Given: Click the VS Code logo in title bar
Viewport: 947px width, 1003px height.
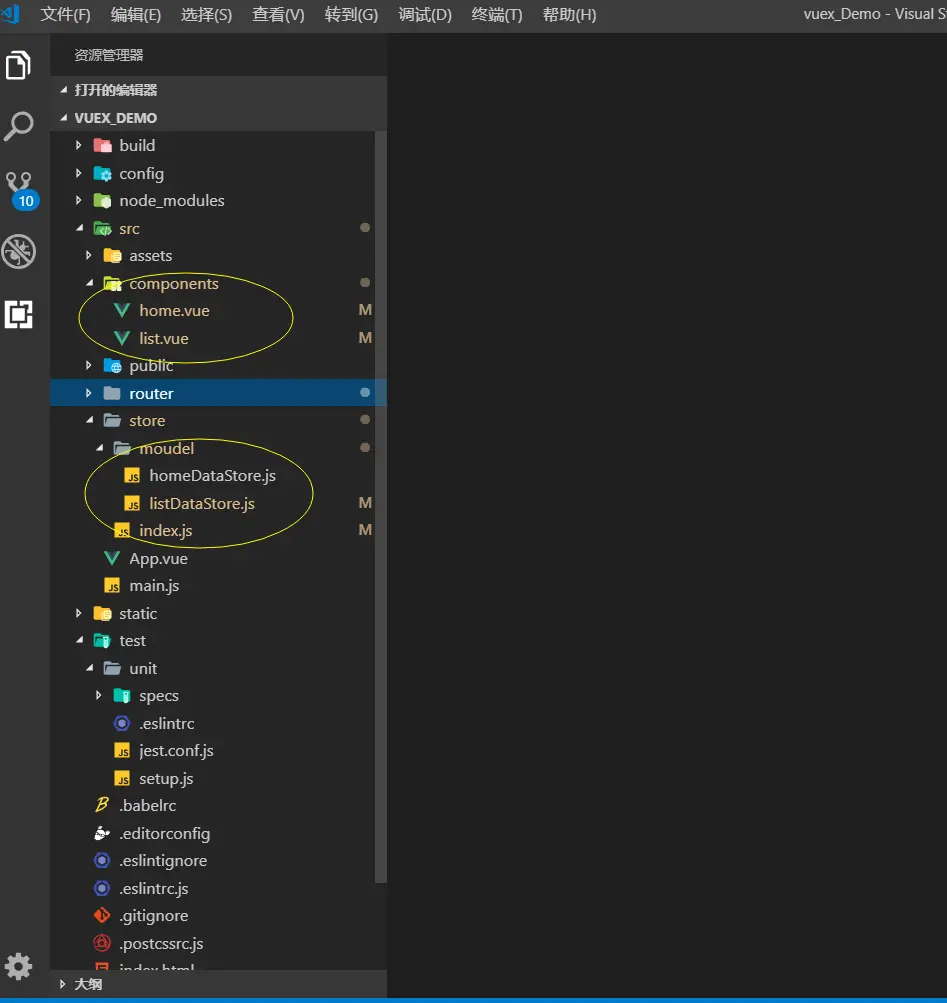Looking at the screenshot, I should (x=10, y=13).
